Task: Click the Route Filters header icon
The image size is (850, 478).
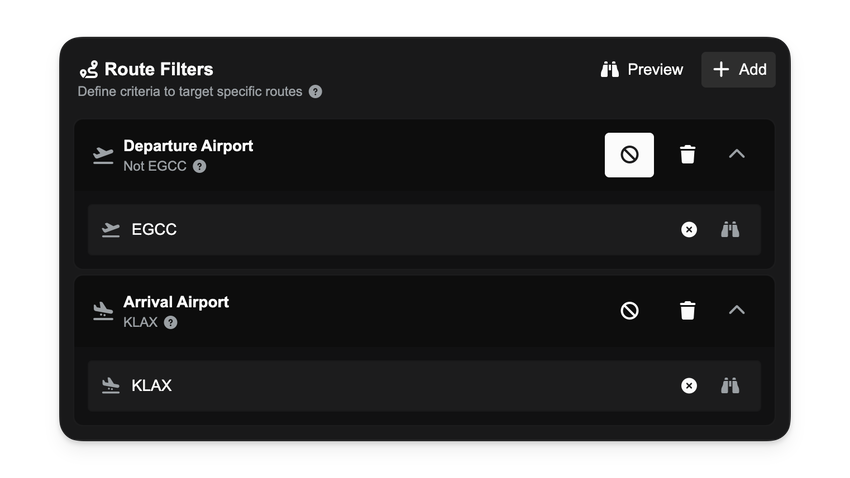Action: (89, 70)
